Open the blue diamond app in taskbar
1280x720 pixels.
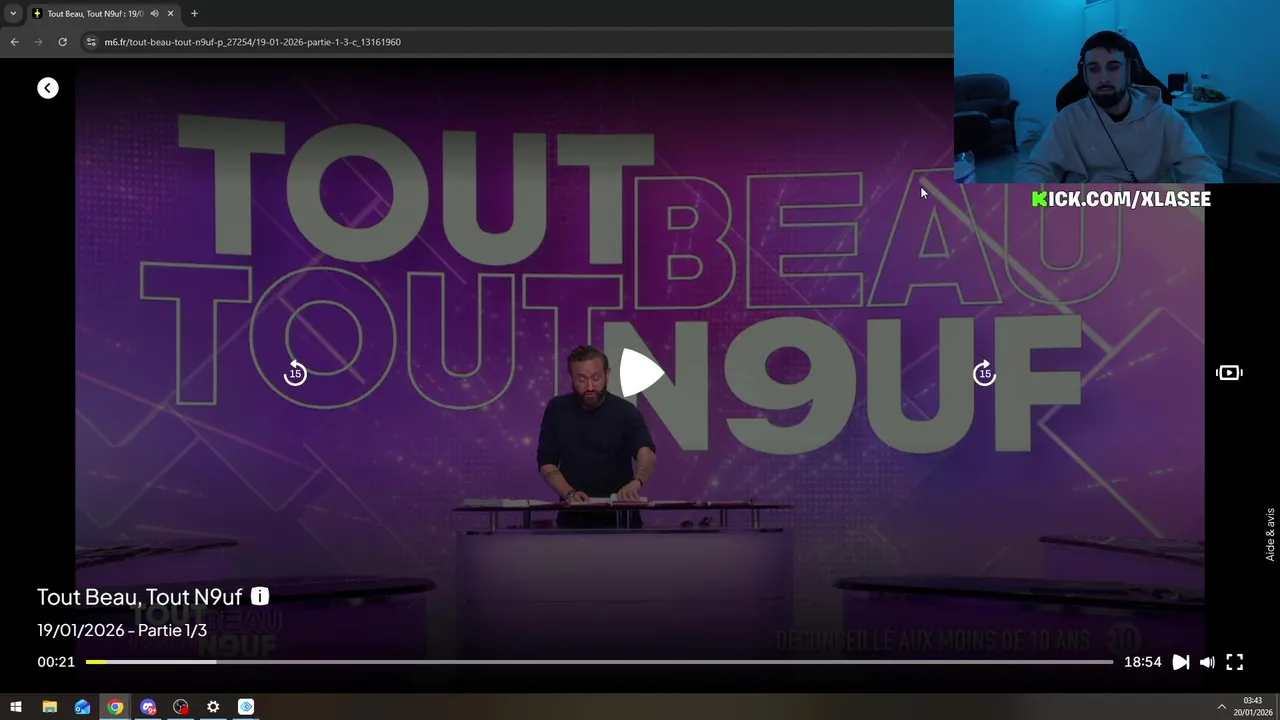coord(246,707)
